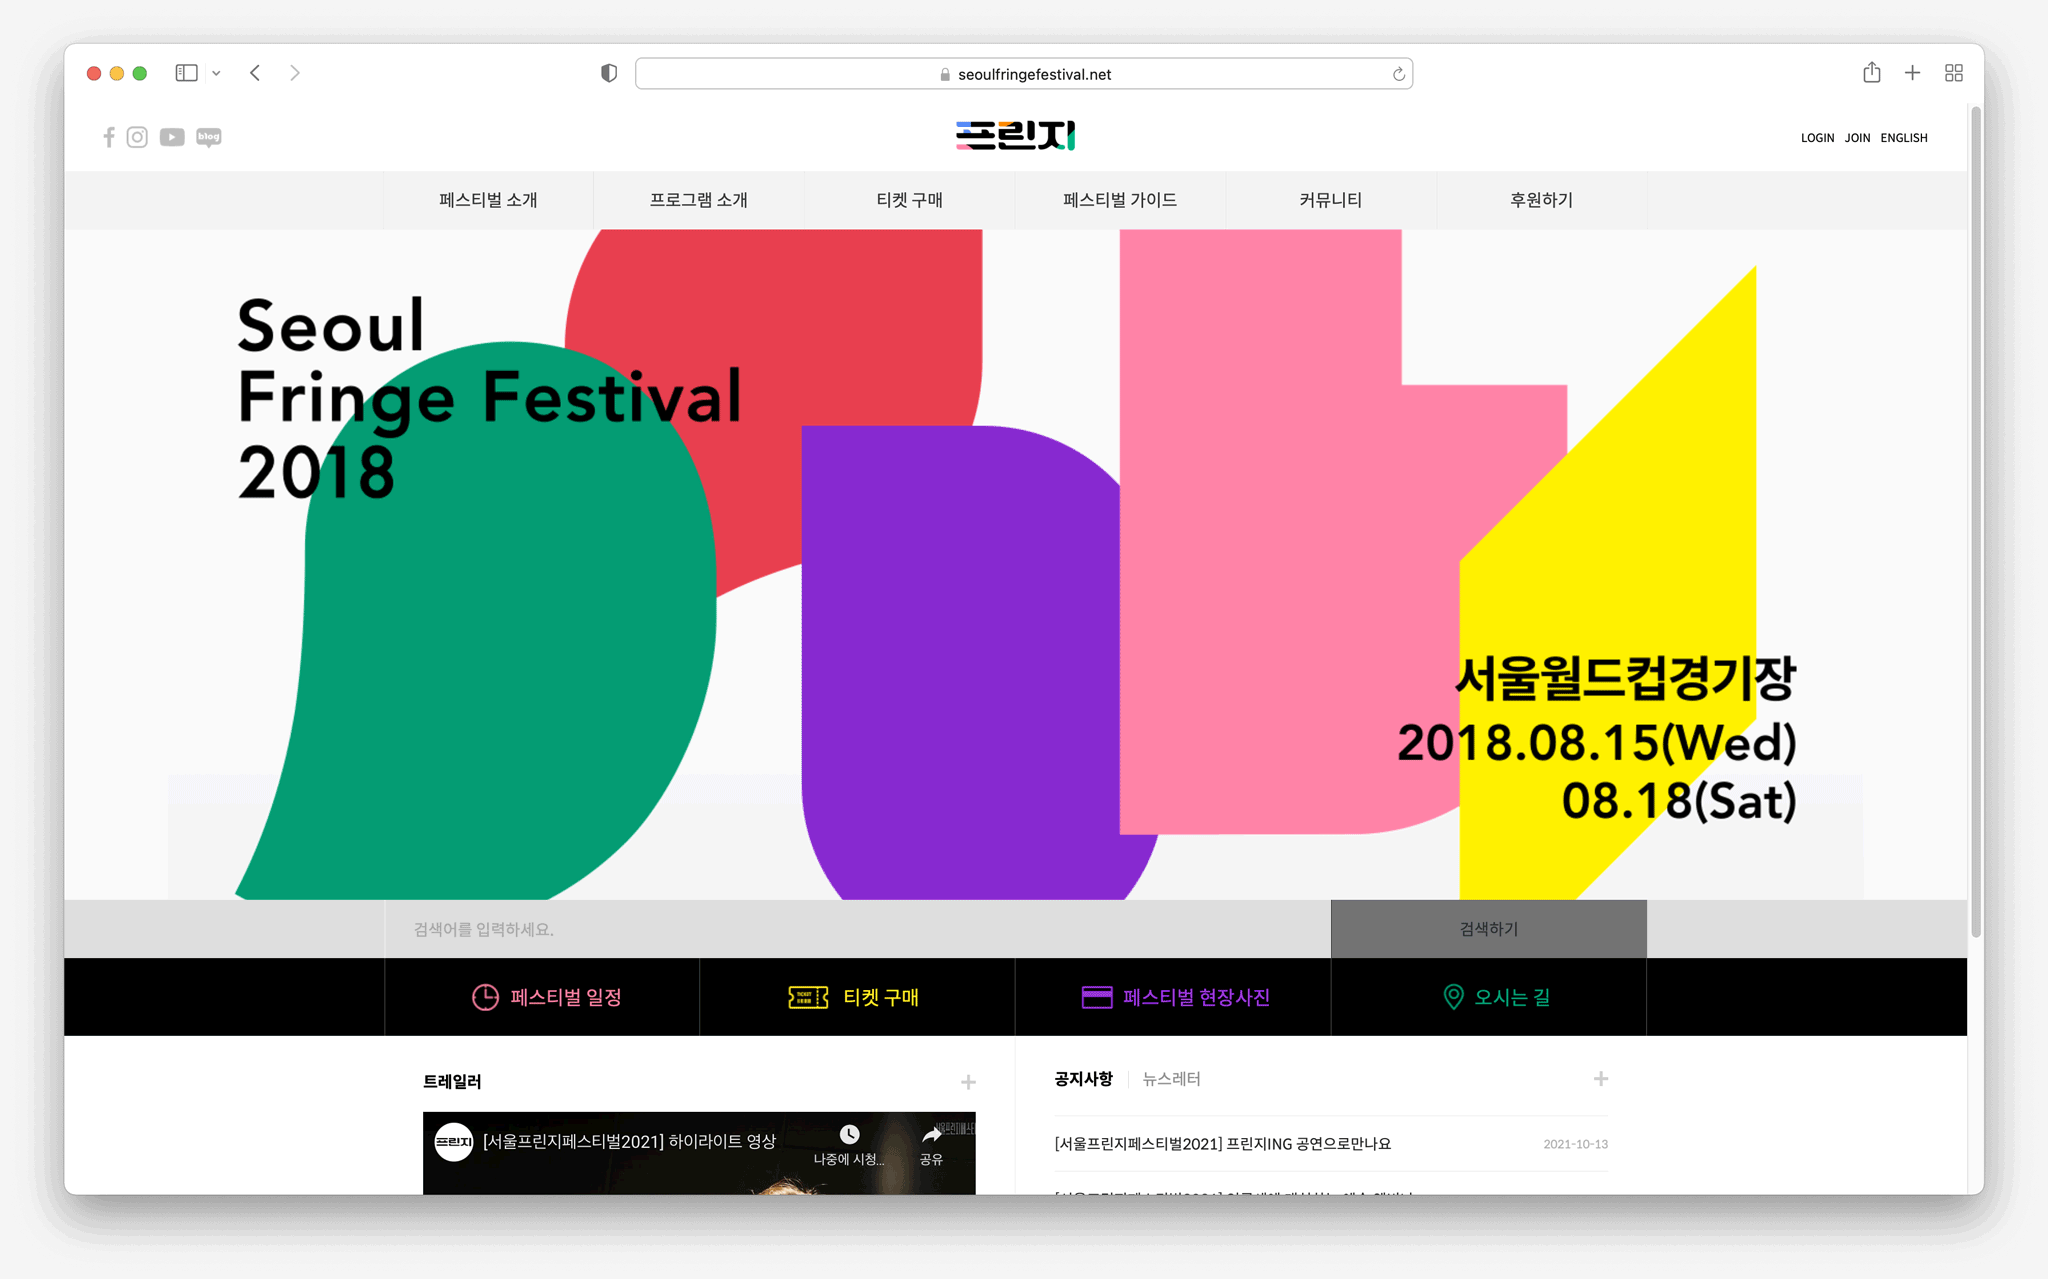
Task: Switch to the 뉴스레터 tab
Action: click(x=1171, y=1079)
